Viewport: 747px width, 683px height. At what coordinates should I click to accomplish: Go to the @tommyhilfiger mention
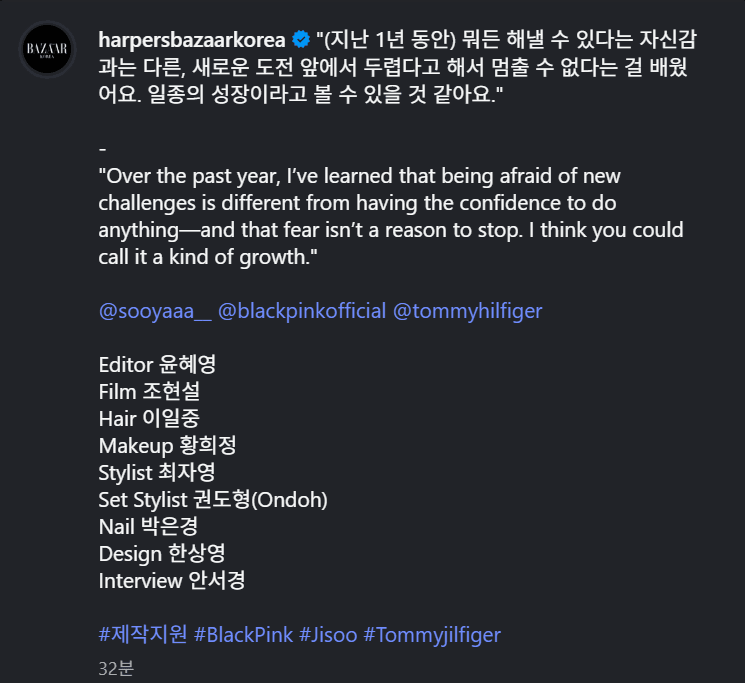point(467,310)
